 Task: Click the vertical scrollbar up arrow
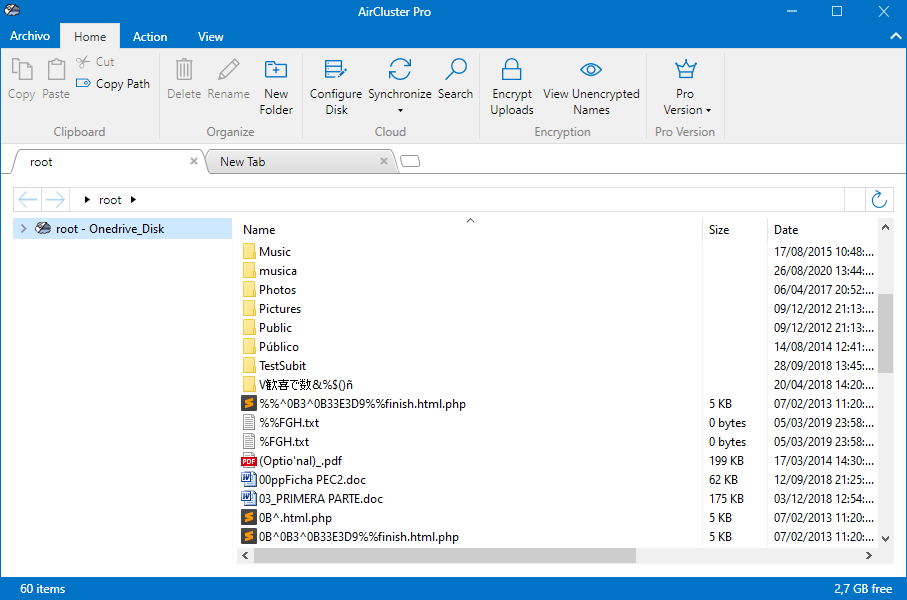(885, 228)
